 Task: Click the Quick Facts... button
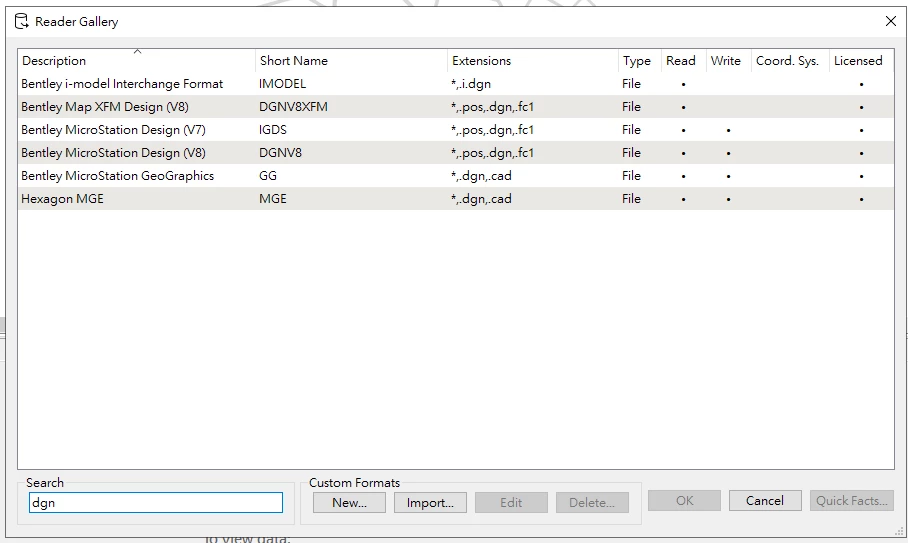[x=851, y=501]
